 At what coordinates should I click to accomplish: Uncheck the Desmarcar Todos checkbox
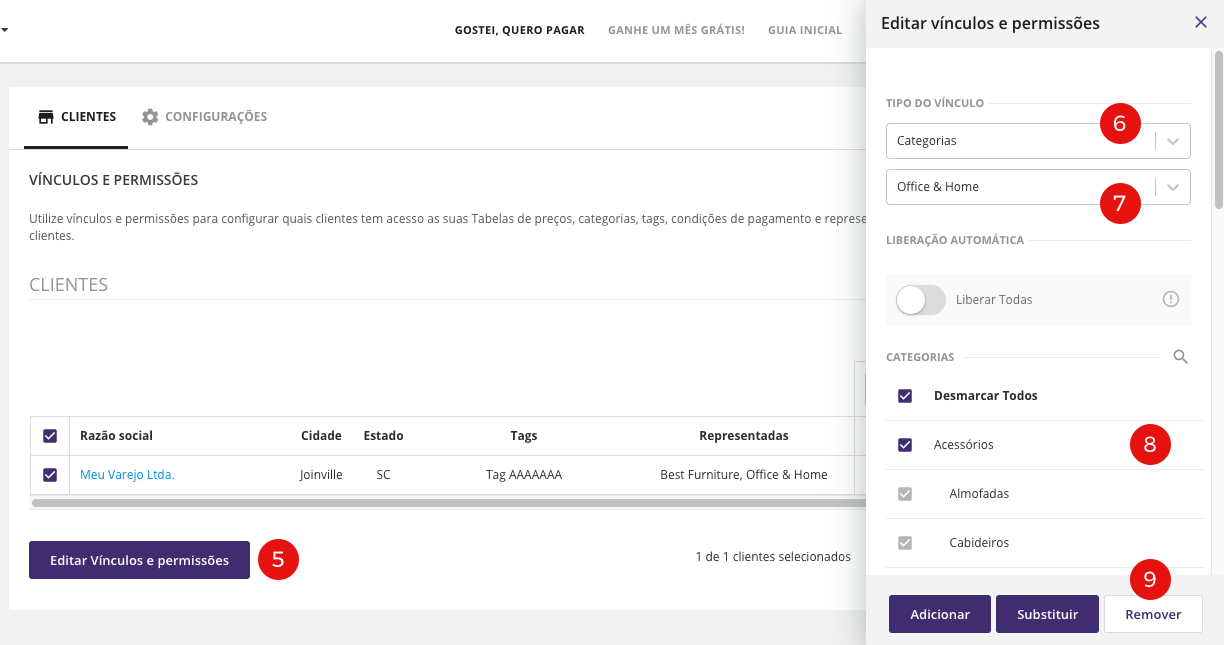[905, 396]
